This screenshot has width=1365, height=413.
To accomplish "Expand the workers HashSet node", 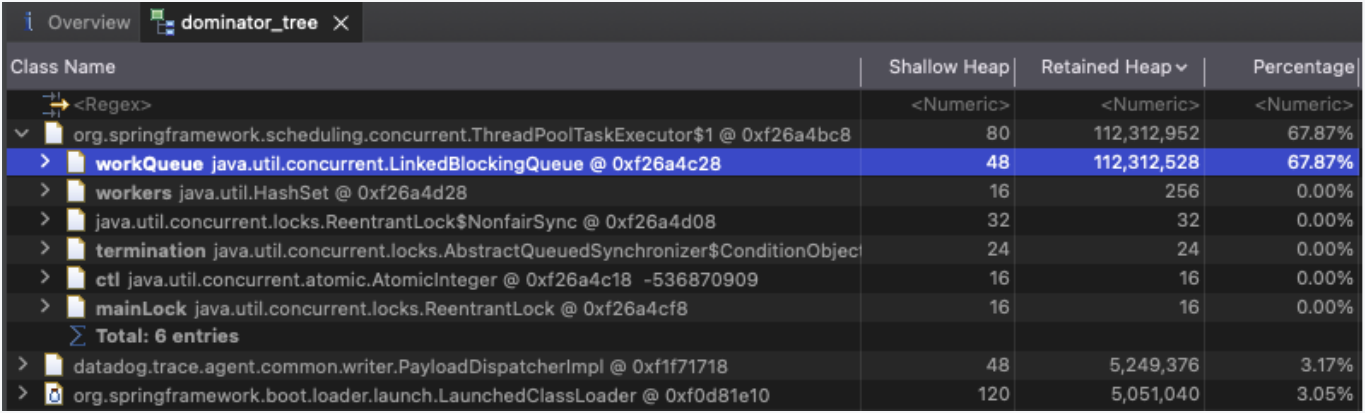I will (x=45, y=191).
